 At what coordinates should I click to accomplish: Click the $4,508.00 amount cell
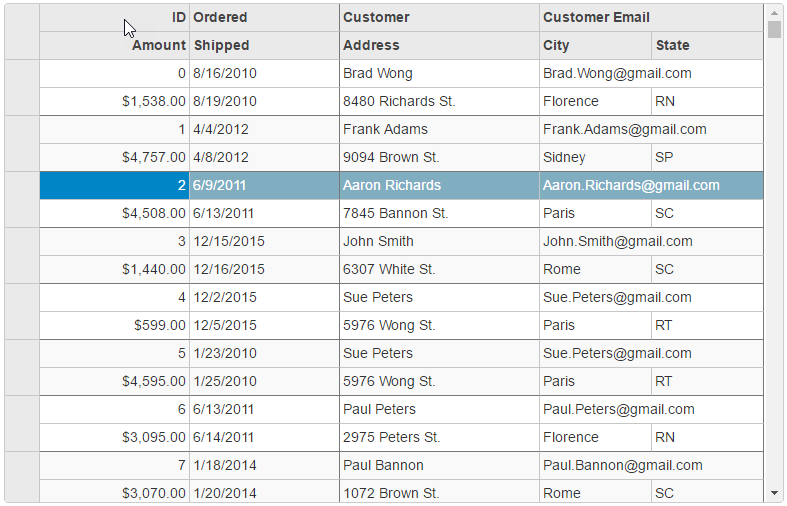point(115,213)
